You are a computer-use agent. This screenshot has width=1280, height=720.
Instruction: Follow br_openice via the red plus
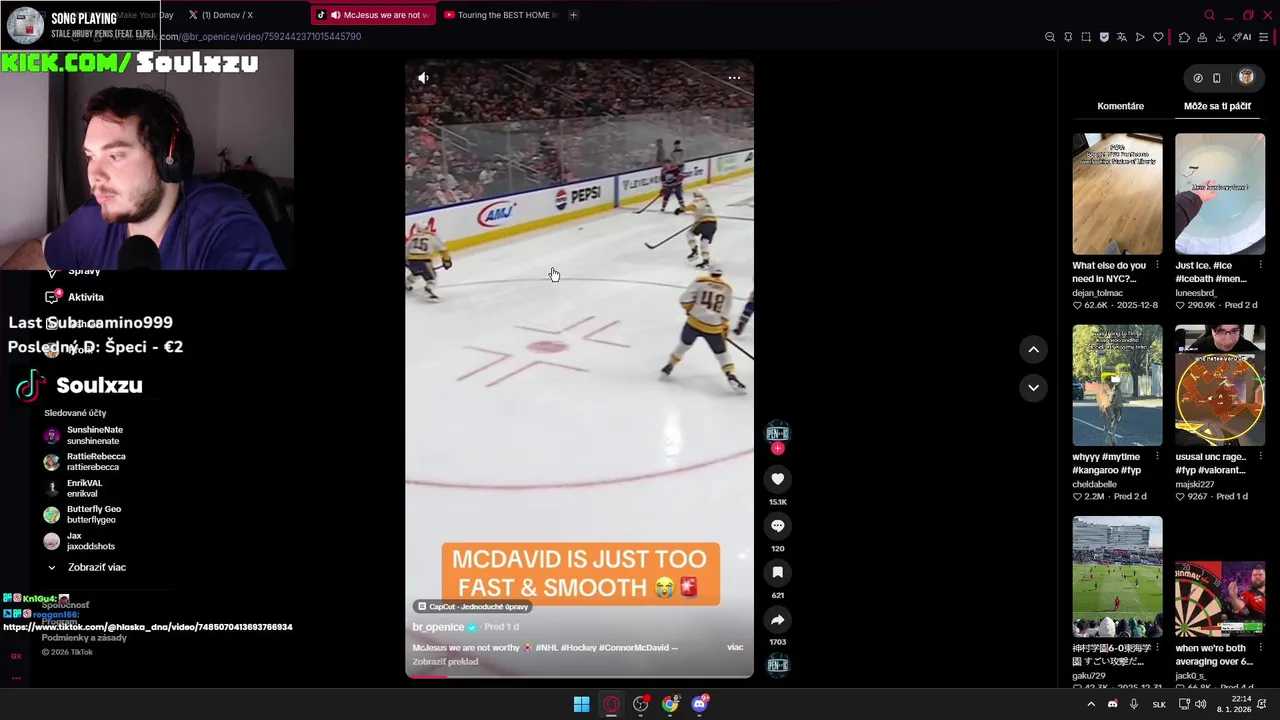777,449
